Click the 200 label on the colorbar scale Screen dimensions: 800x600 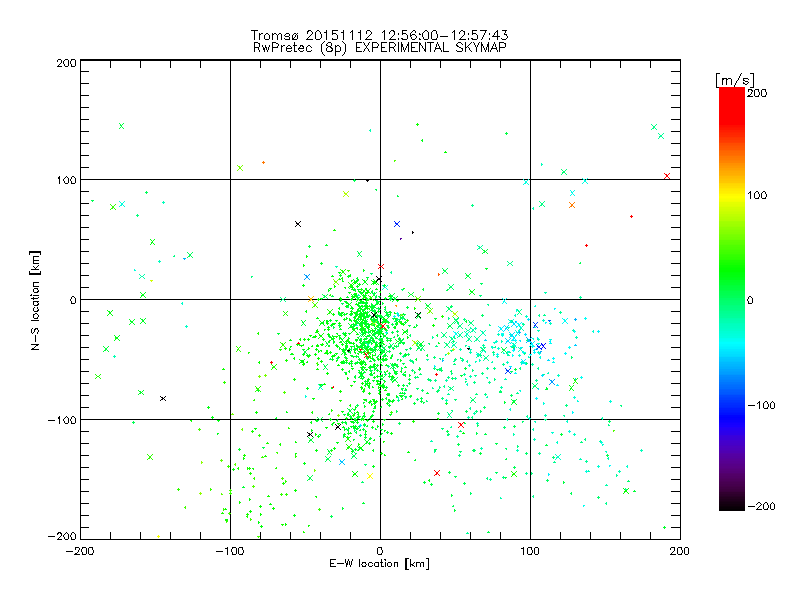click(x=757, y=93)
